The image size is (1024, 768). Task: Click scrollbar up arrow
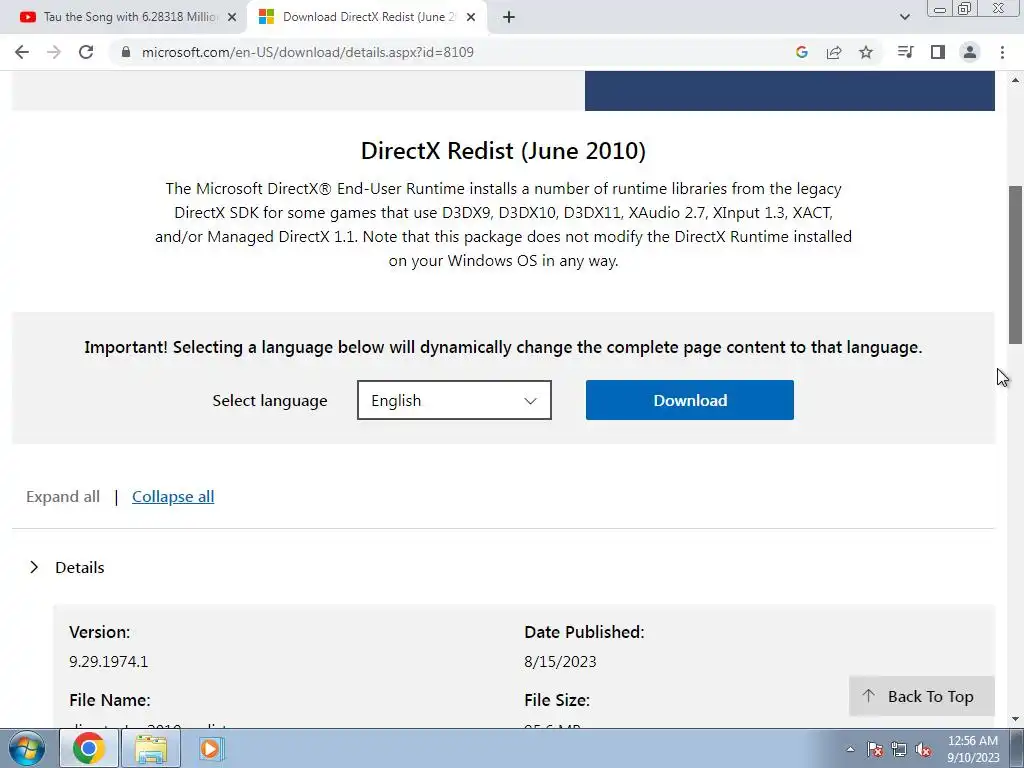[1015, 80]
